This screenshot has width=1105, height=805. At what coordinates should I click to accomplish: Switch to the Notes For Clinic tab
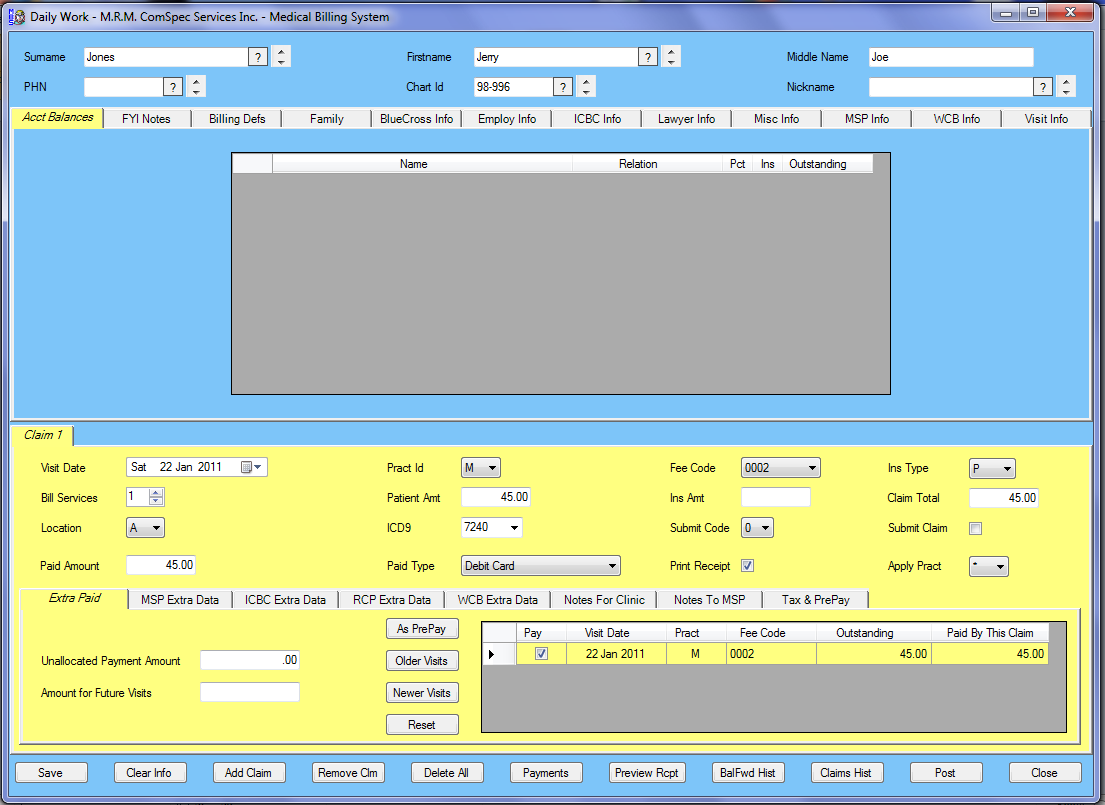604,600
